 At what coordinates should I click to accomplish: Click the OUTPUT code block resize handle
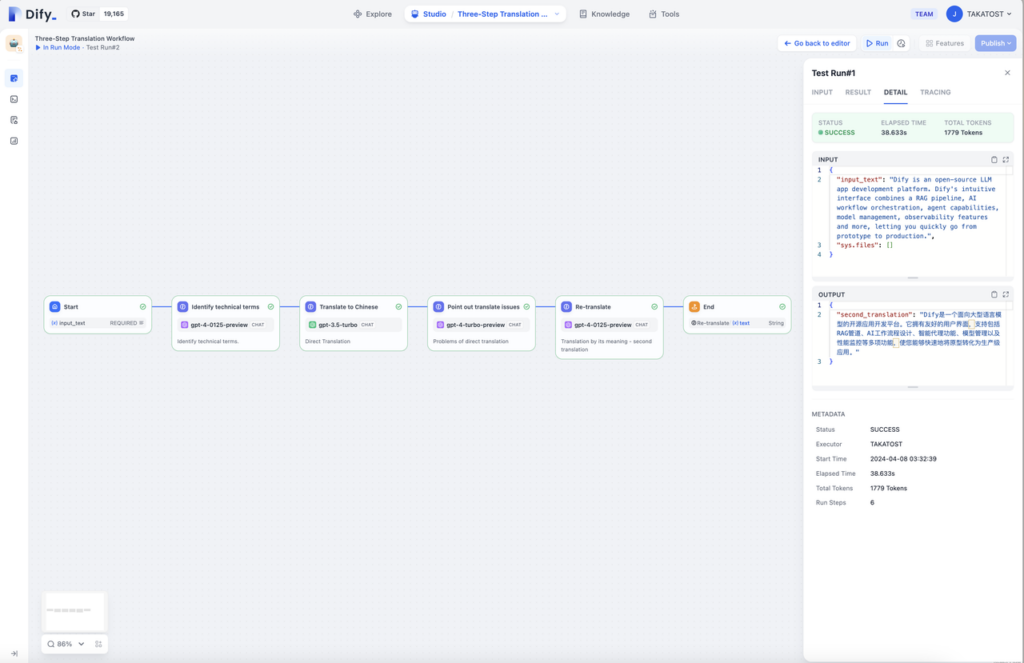pos(912,387)
